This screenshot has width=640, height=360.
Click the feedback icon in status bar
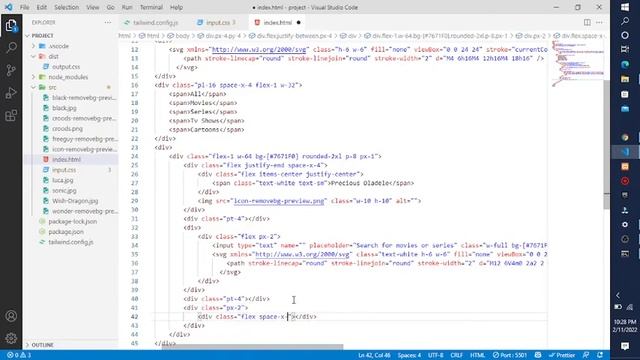586,355
